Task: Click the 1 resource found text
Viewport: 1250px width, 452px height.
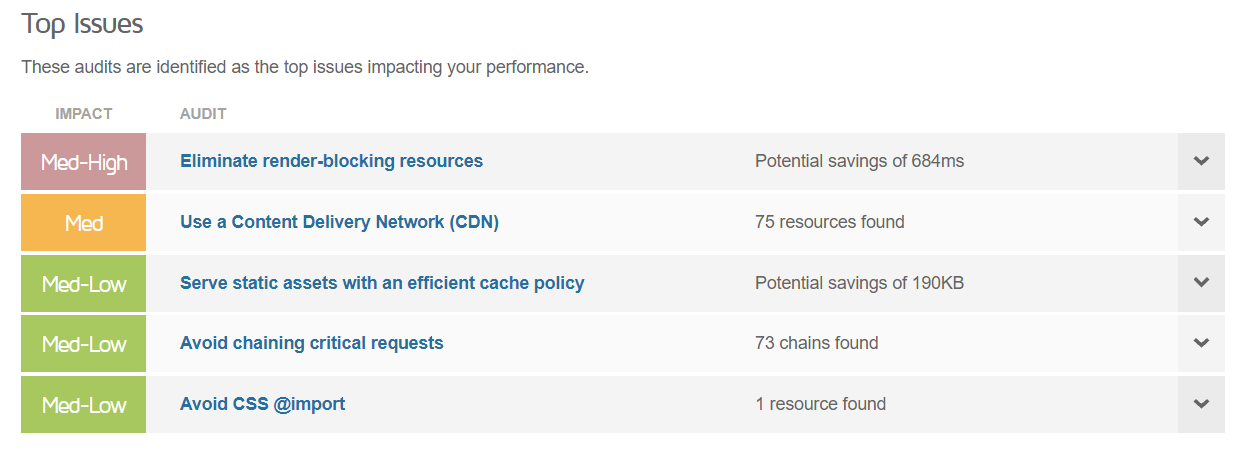Action: (x=820, y=404)
